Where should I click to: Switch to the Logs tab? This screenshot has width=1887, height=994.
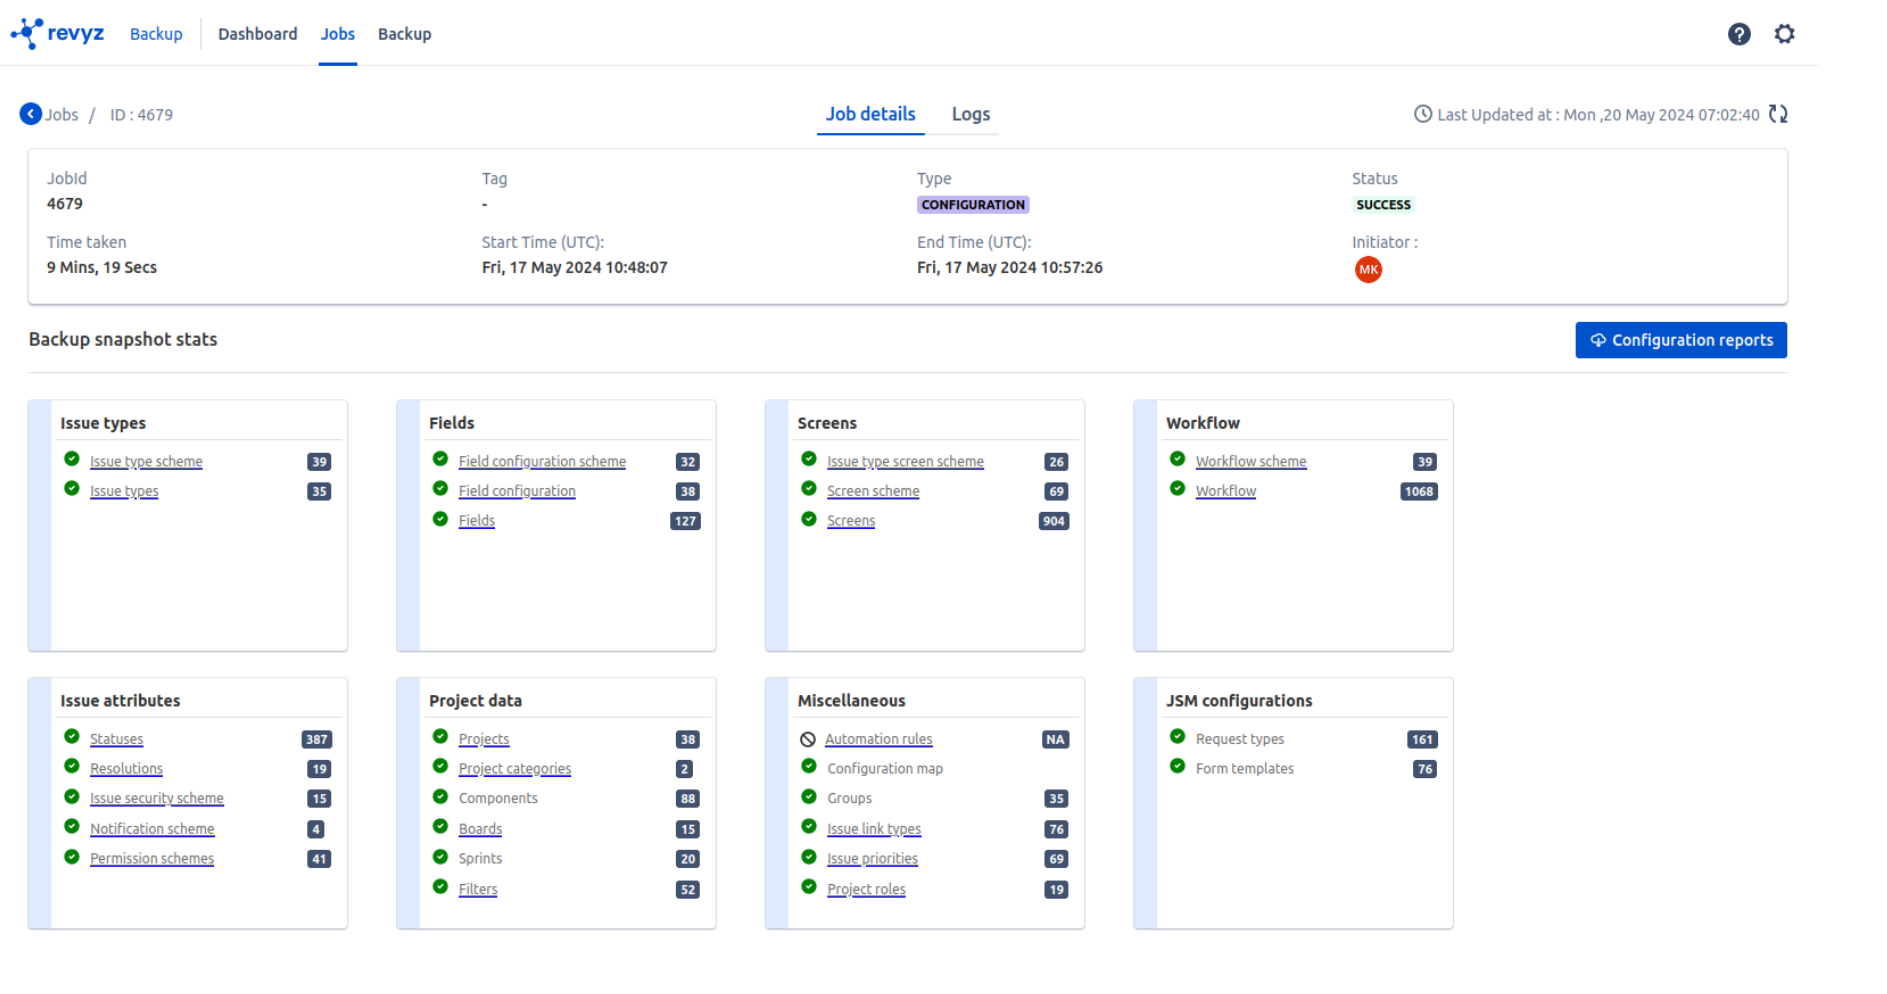pos(970,114)
